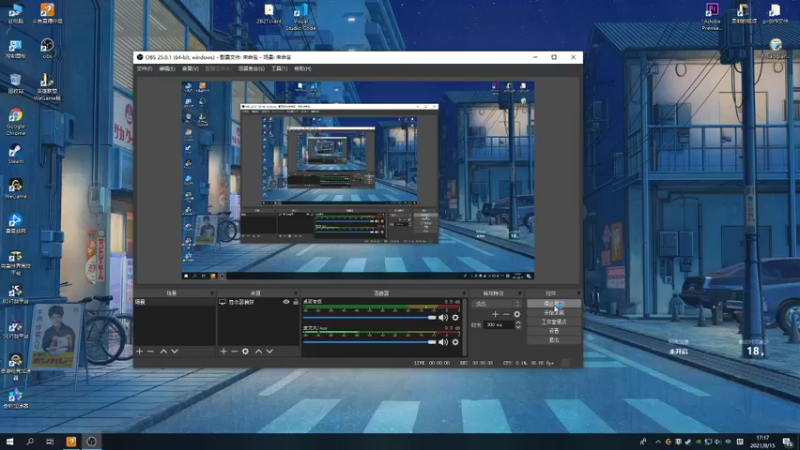Open Settings button in Controls dock

coord(554,331)
